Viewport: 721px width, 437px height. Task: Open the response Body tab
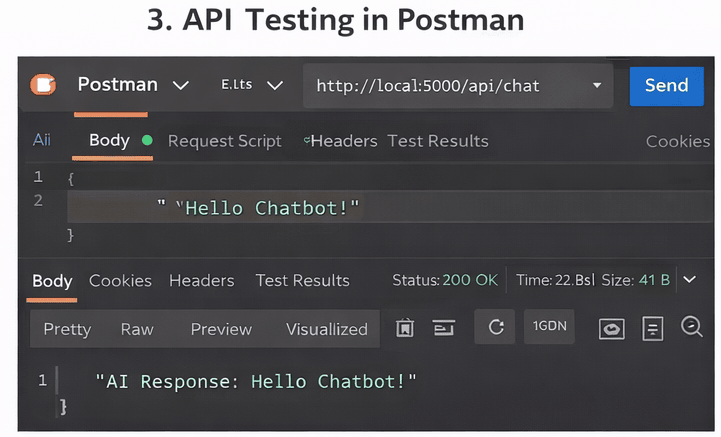52,281
